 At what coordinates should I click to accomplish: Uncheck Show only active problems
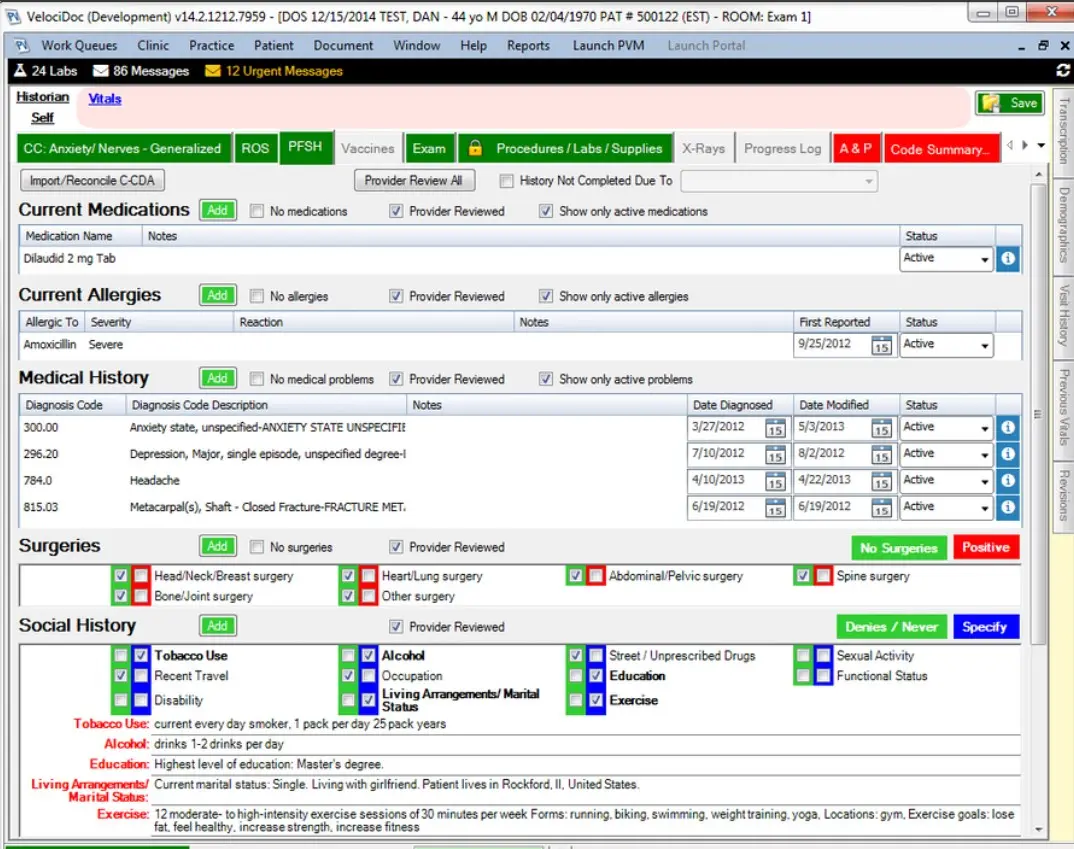tap(546, 379)
